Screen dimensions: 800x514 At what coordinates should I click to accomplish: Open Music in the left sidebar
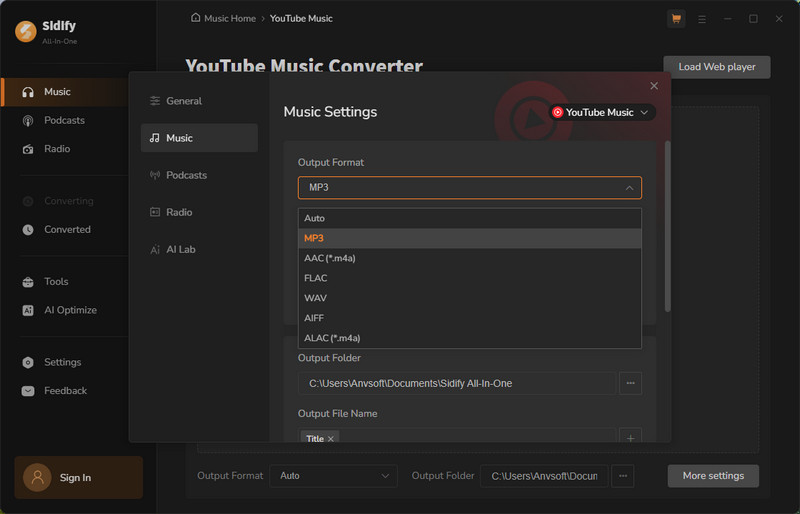pos(65,92)
